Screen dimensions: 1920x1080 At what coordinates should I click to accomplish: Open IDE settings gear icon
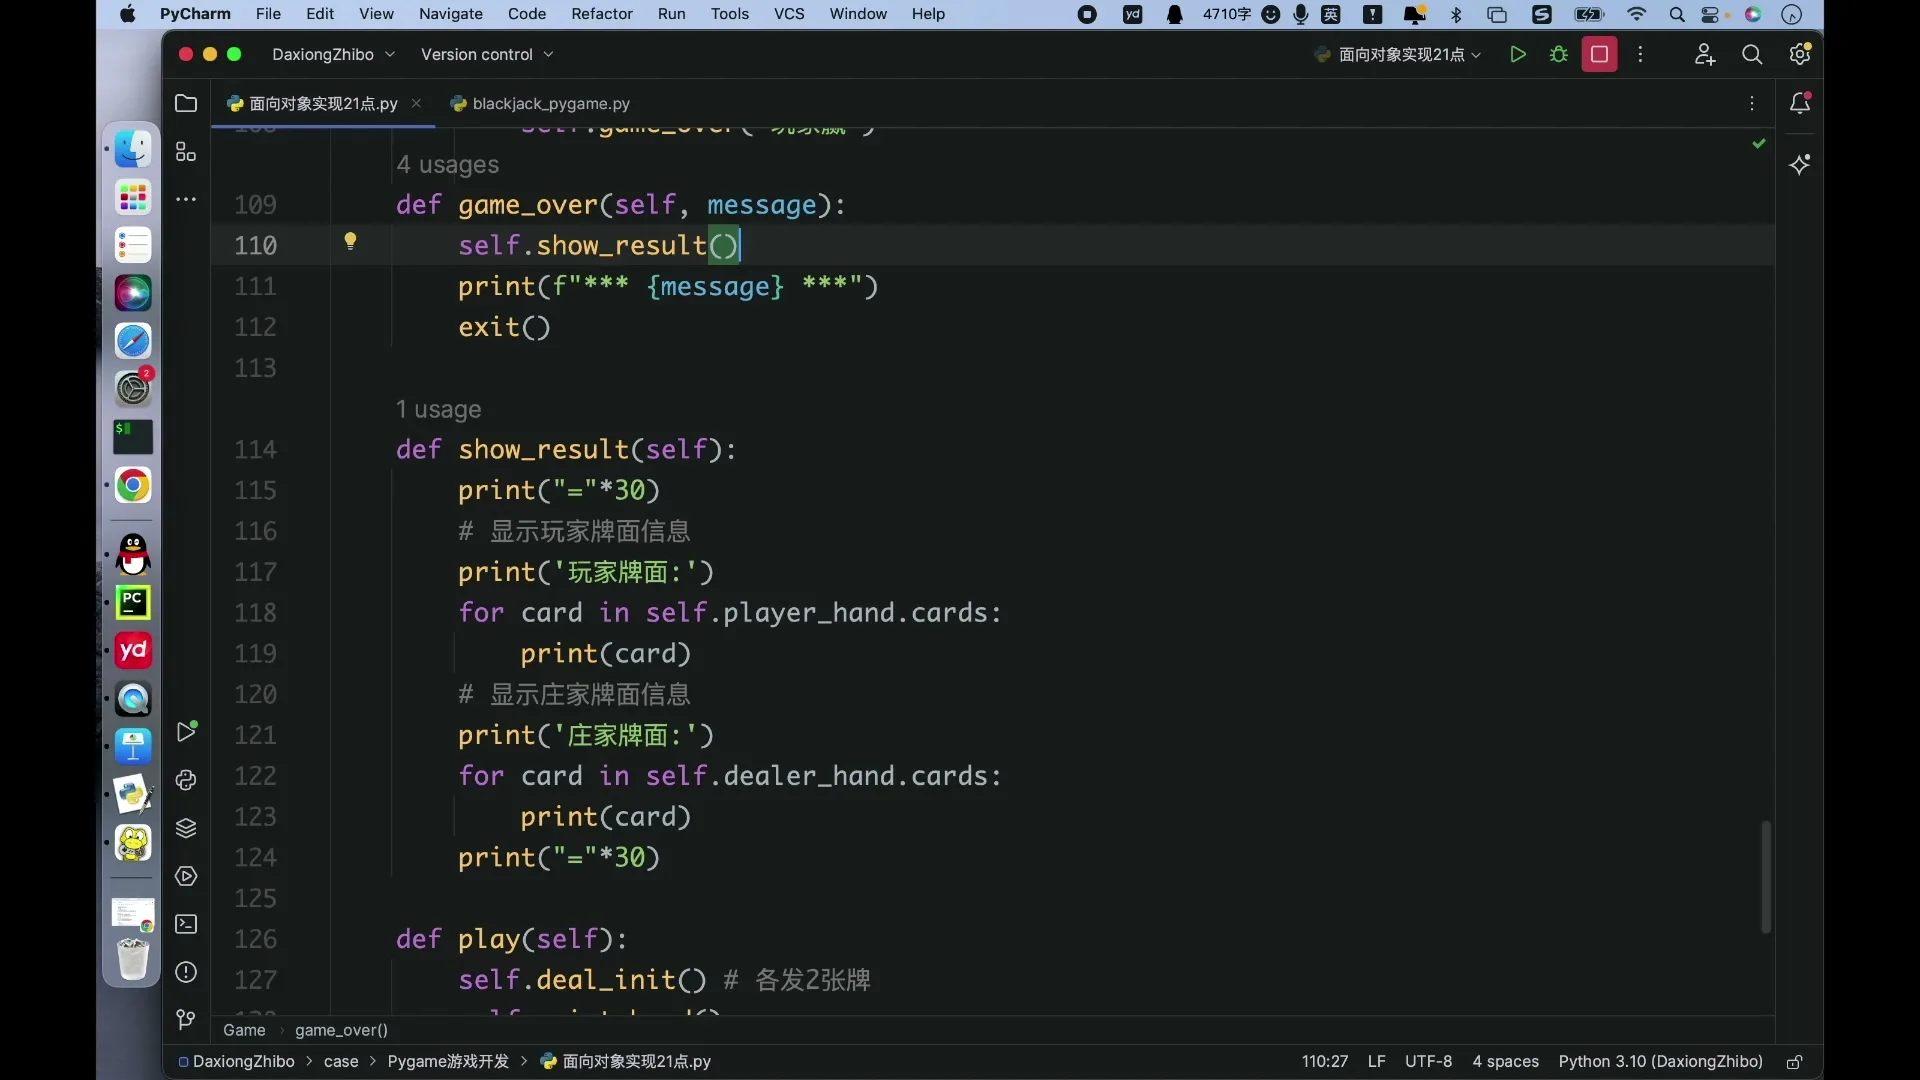point(1800,55)
